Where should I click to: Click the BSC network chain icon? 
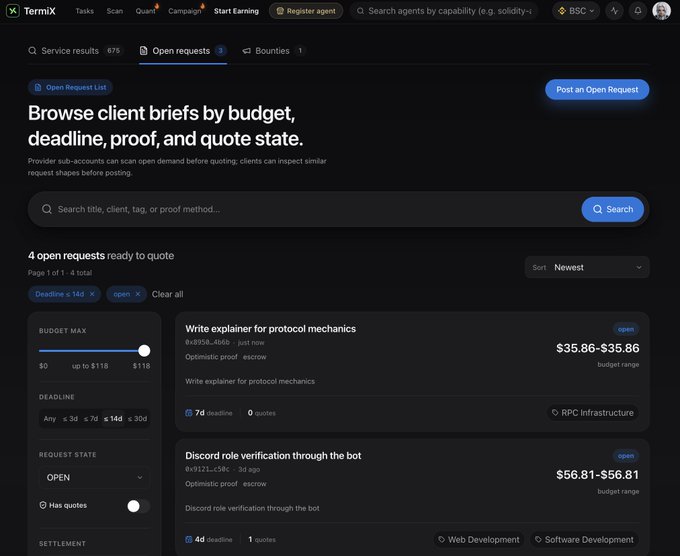coord(562,11)
